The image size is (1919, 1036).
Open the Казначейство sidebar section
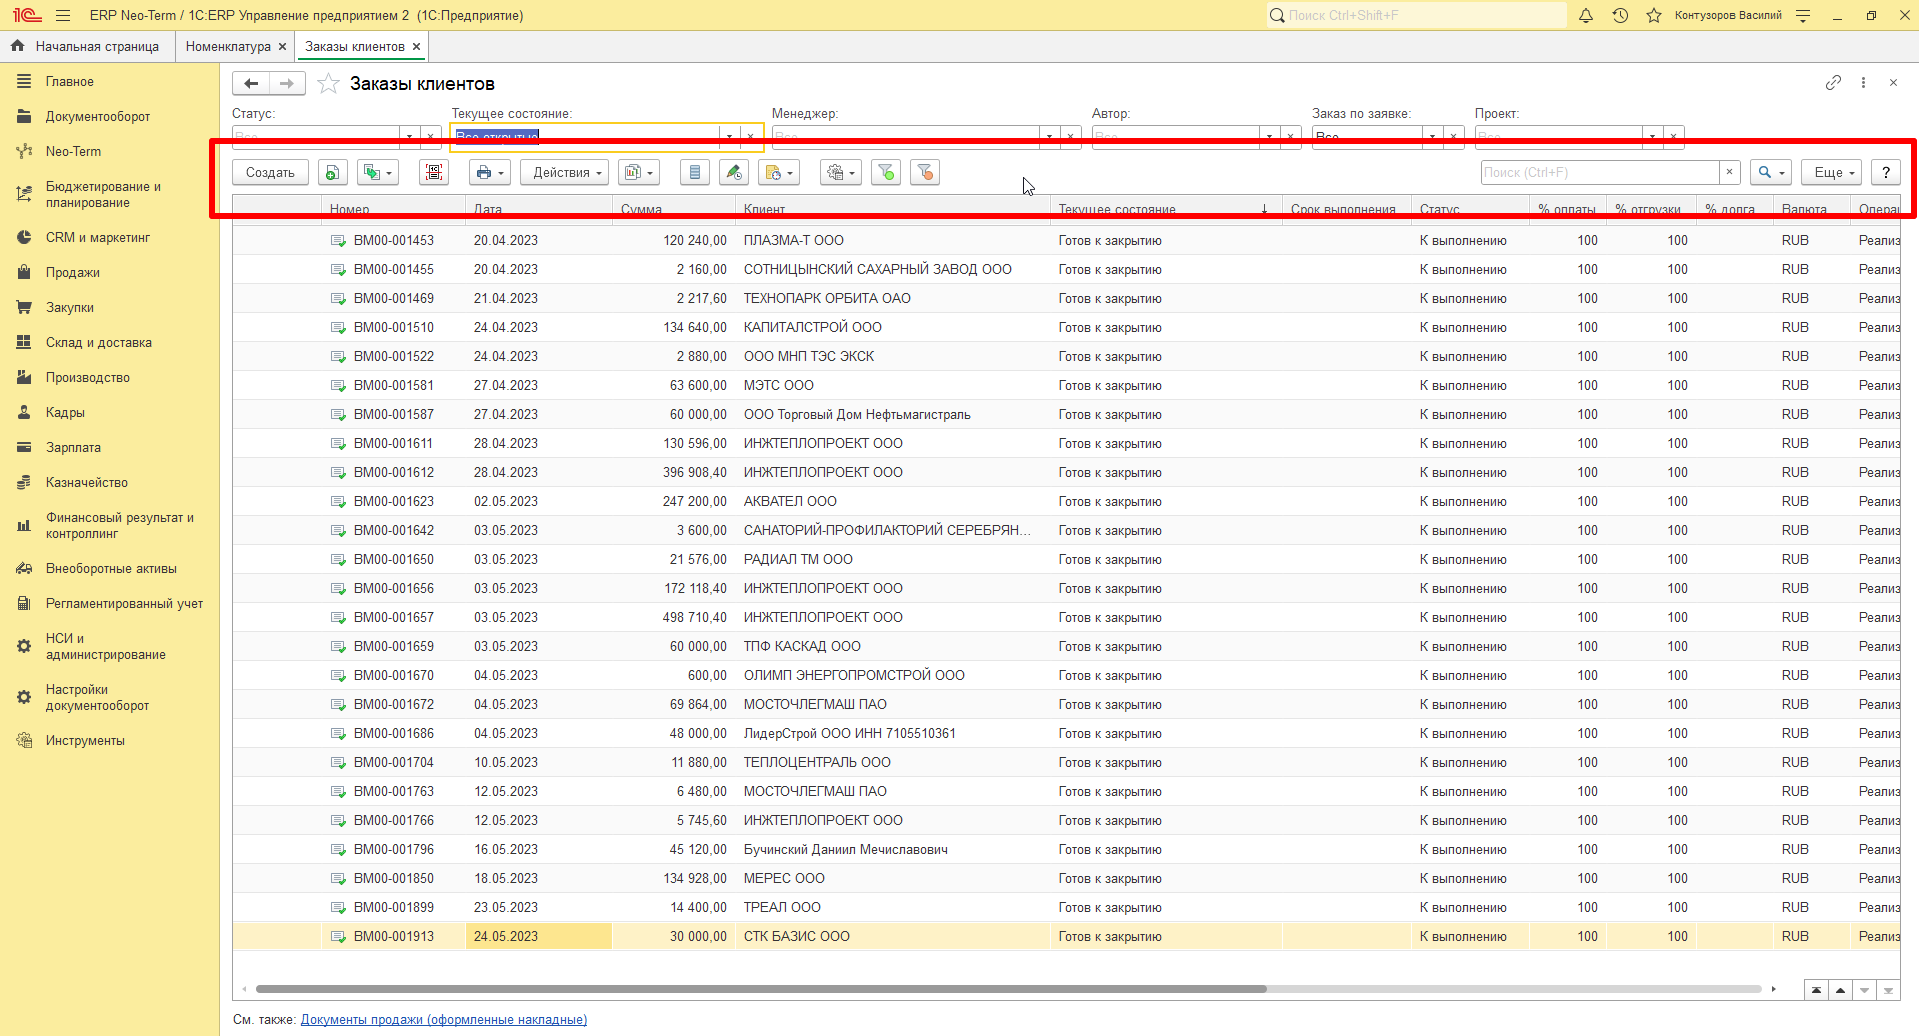click(87, 483)
